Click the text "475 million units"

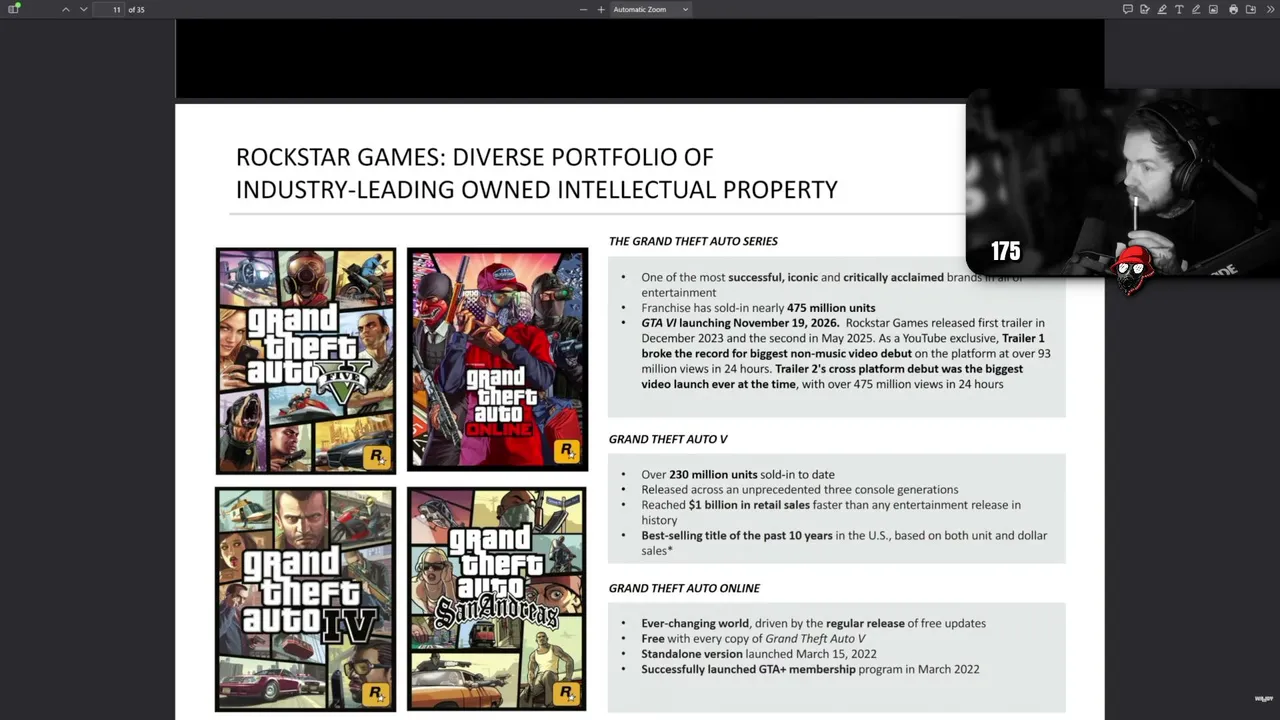pyautogui.click(x=831, y=308)
